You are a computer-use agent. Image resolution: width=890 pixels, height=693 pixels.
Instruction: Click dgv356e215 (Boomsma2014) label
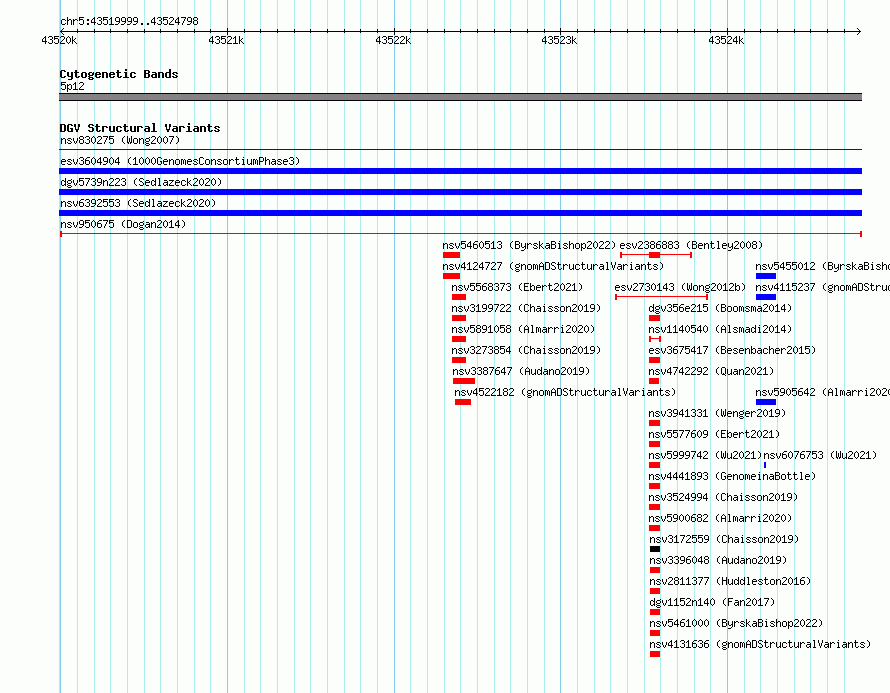(x=720, y=308)
